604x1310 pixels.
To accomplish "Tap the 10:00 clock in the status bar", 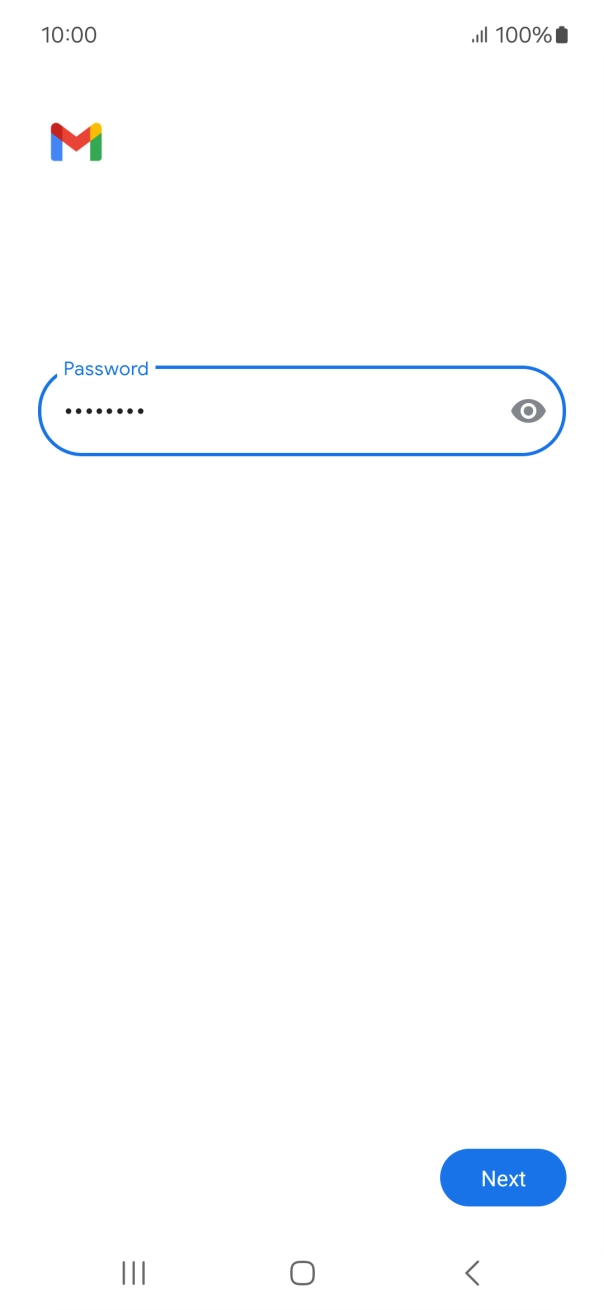I will coord(69,35).
